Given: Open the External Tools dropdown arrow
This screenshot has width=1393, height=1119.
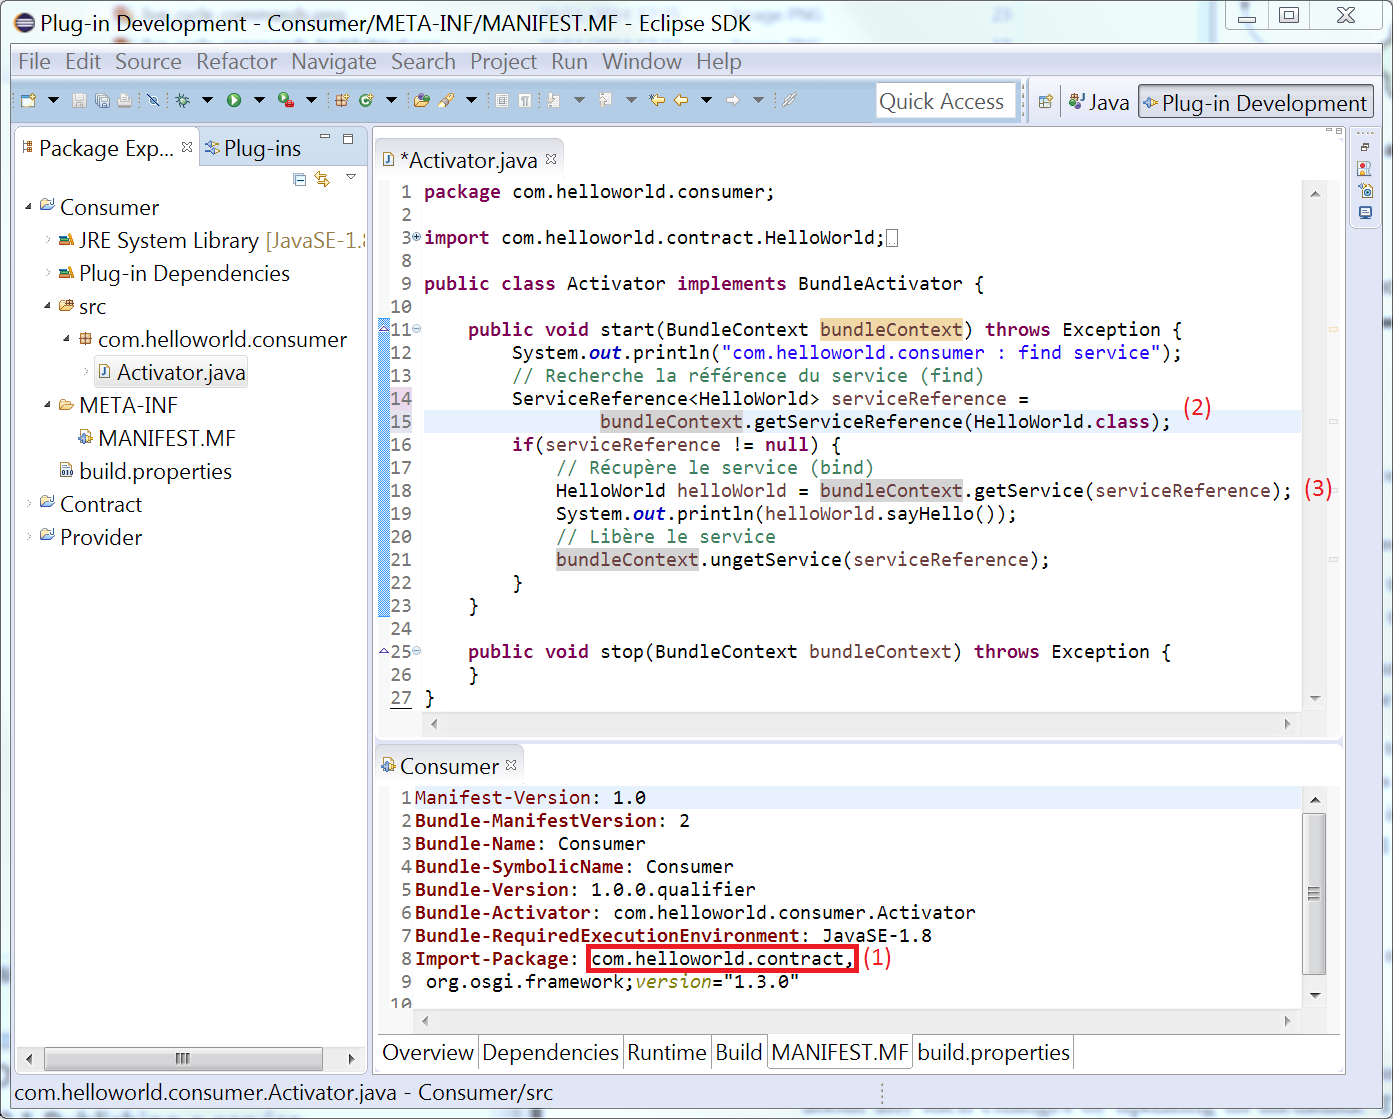Looking at the screenshot, I should click(311, 100).
